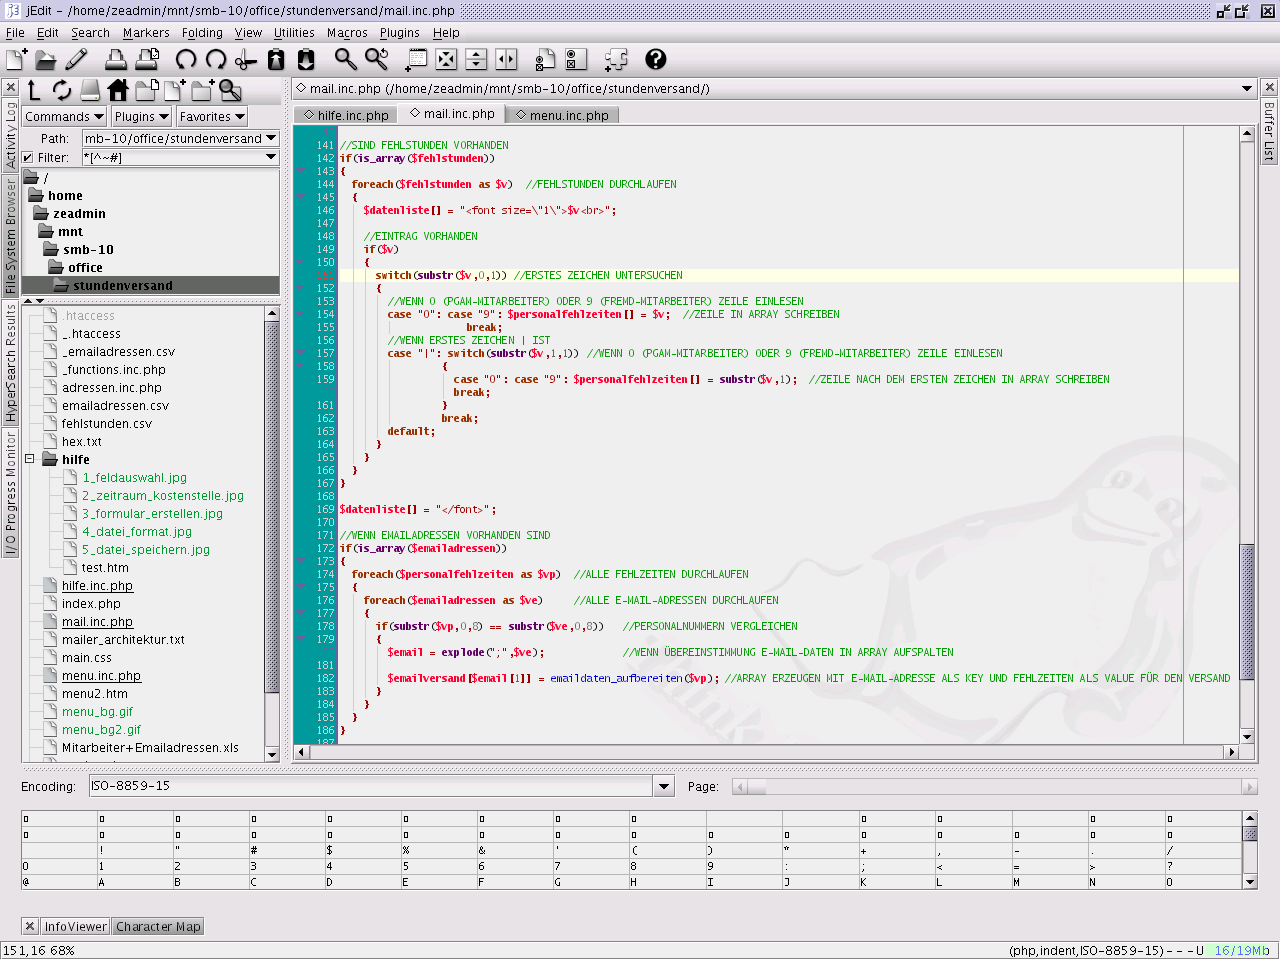
Task: Open the Folding menu
Action: [x=202, y=33]
